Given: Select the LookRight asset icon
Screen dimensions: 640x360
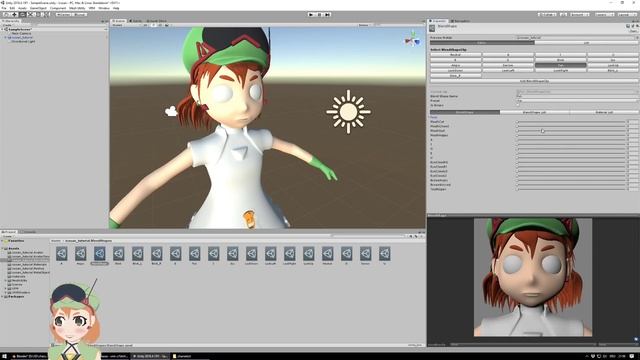Looking at the screenshot, I should (x=289, y=256).
